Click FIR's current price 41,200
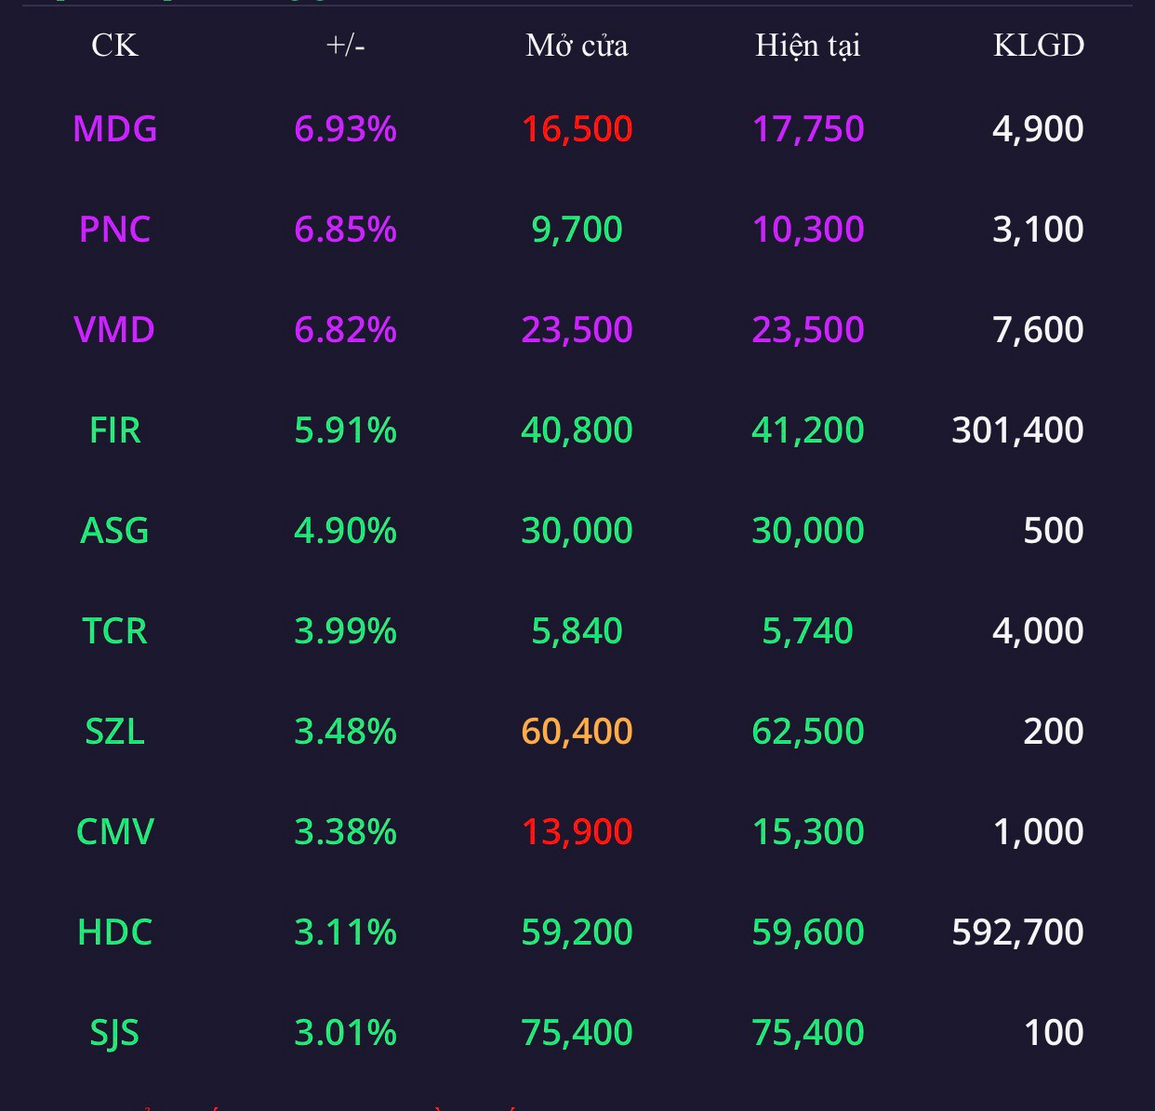 807,430
